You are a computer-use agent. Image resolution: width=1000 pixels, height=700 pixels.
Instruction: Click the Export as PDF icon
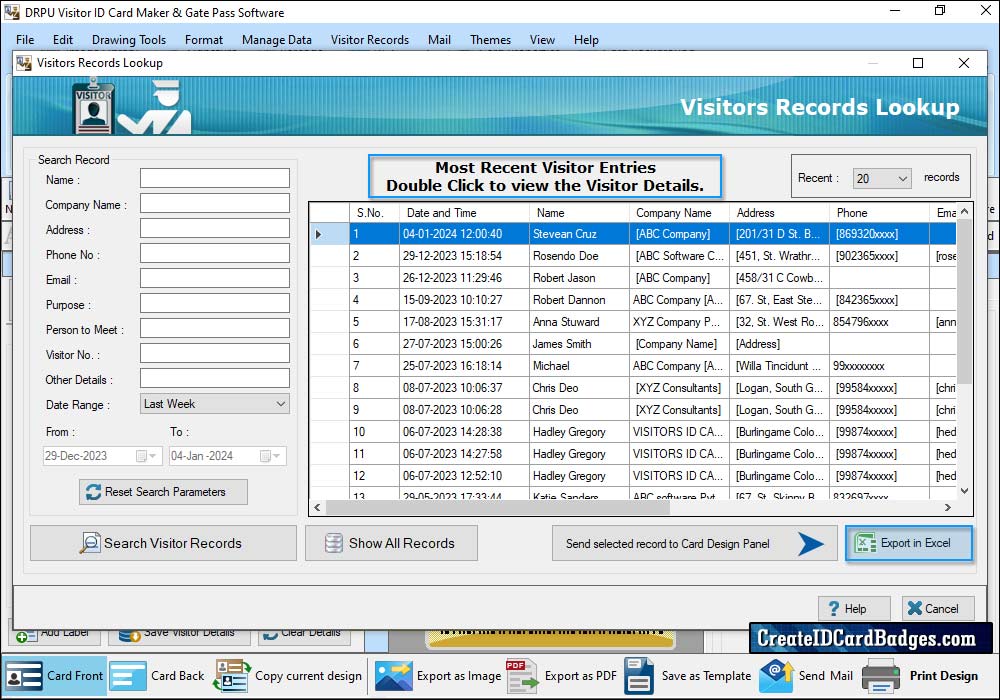point(522,676)
